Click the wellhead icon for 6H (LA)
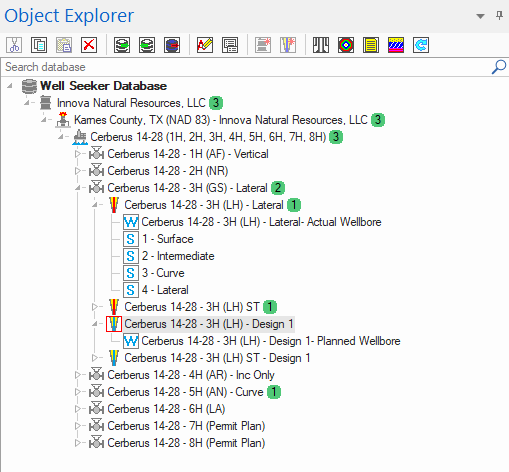The height and width of the screenshot is (472, 509). tap(97, 408)
